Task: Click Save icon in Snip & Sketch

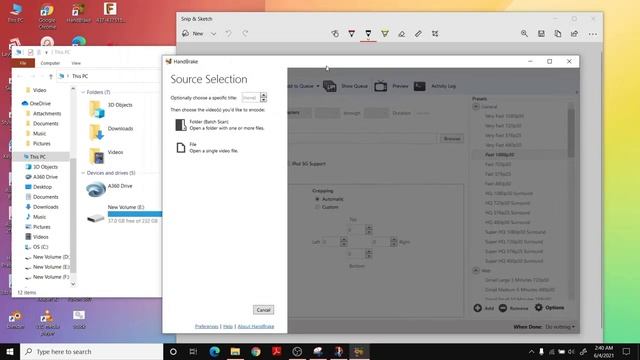Action: [541, 33]
